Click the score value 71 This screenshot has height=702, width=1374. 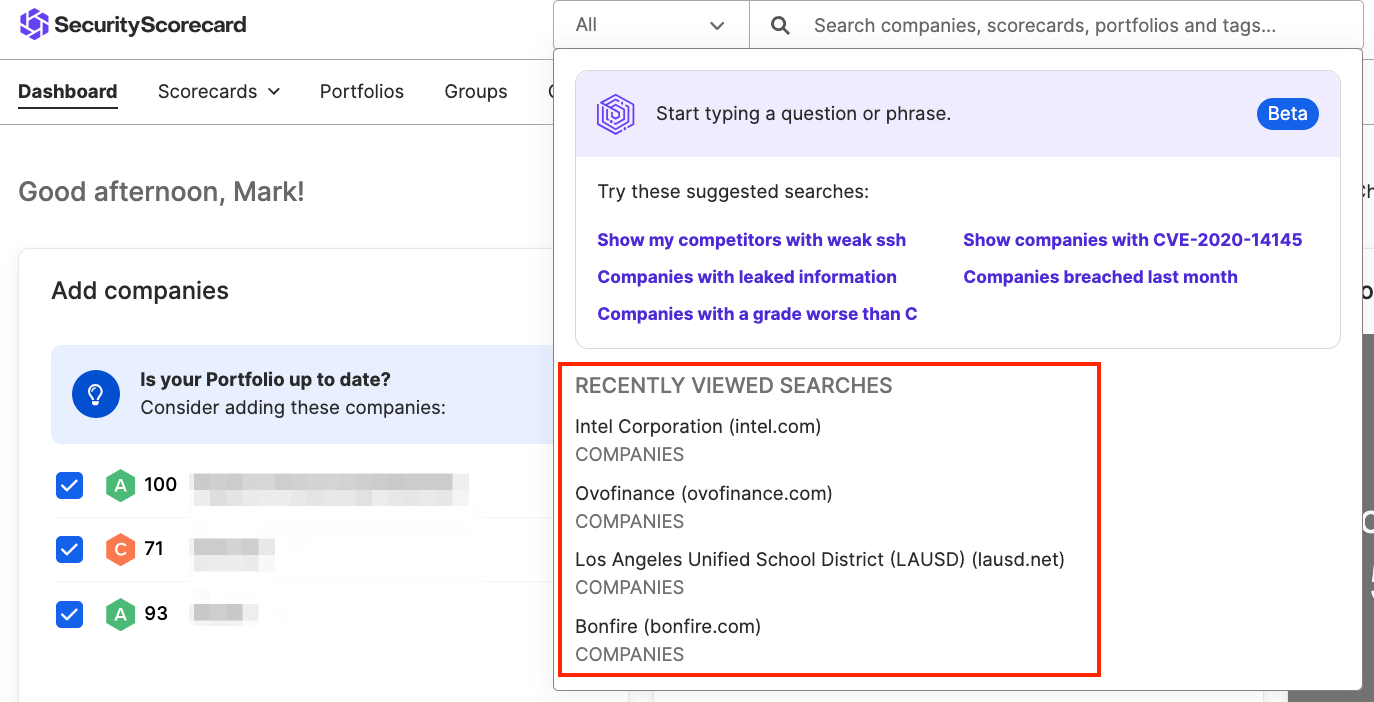tap(154, 549)
